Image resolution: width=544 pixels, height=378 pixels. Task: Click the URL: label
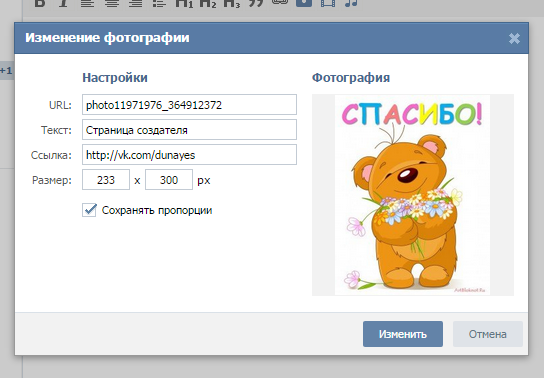[x=60, y=105]
